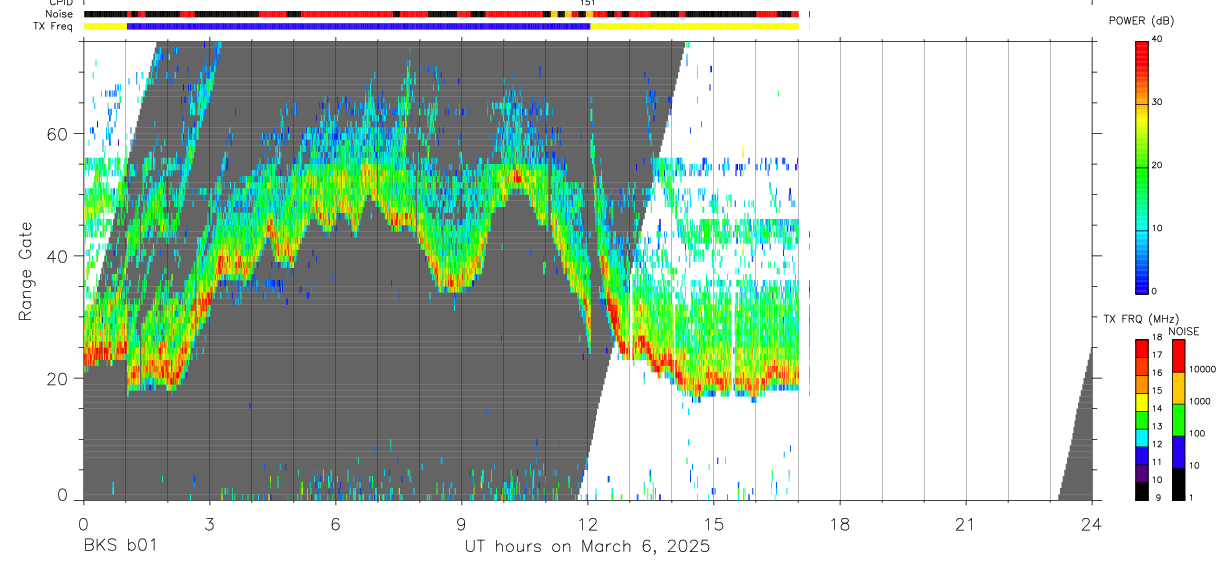This screenshot has height=567, width=1228.
Task: Click the "Range Gate" y-axis title
Action: [26, 272]
